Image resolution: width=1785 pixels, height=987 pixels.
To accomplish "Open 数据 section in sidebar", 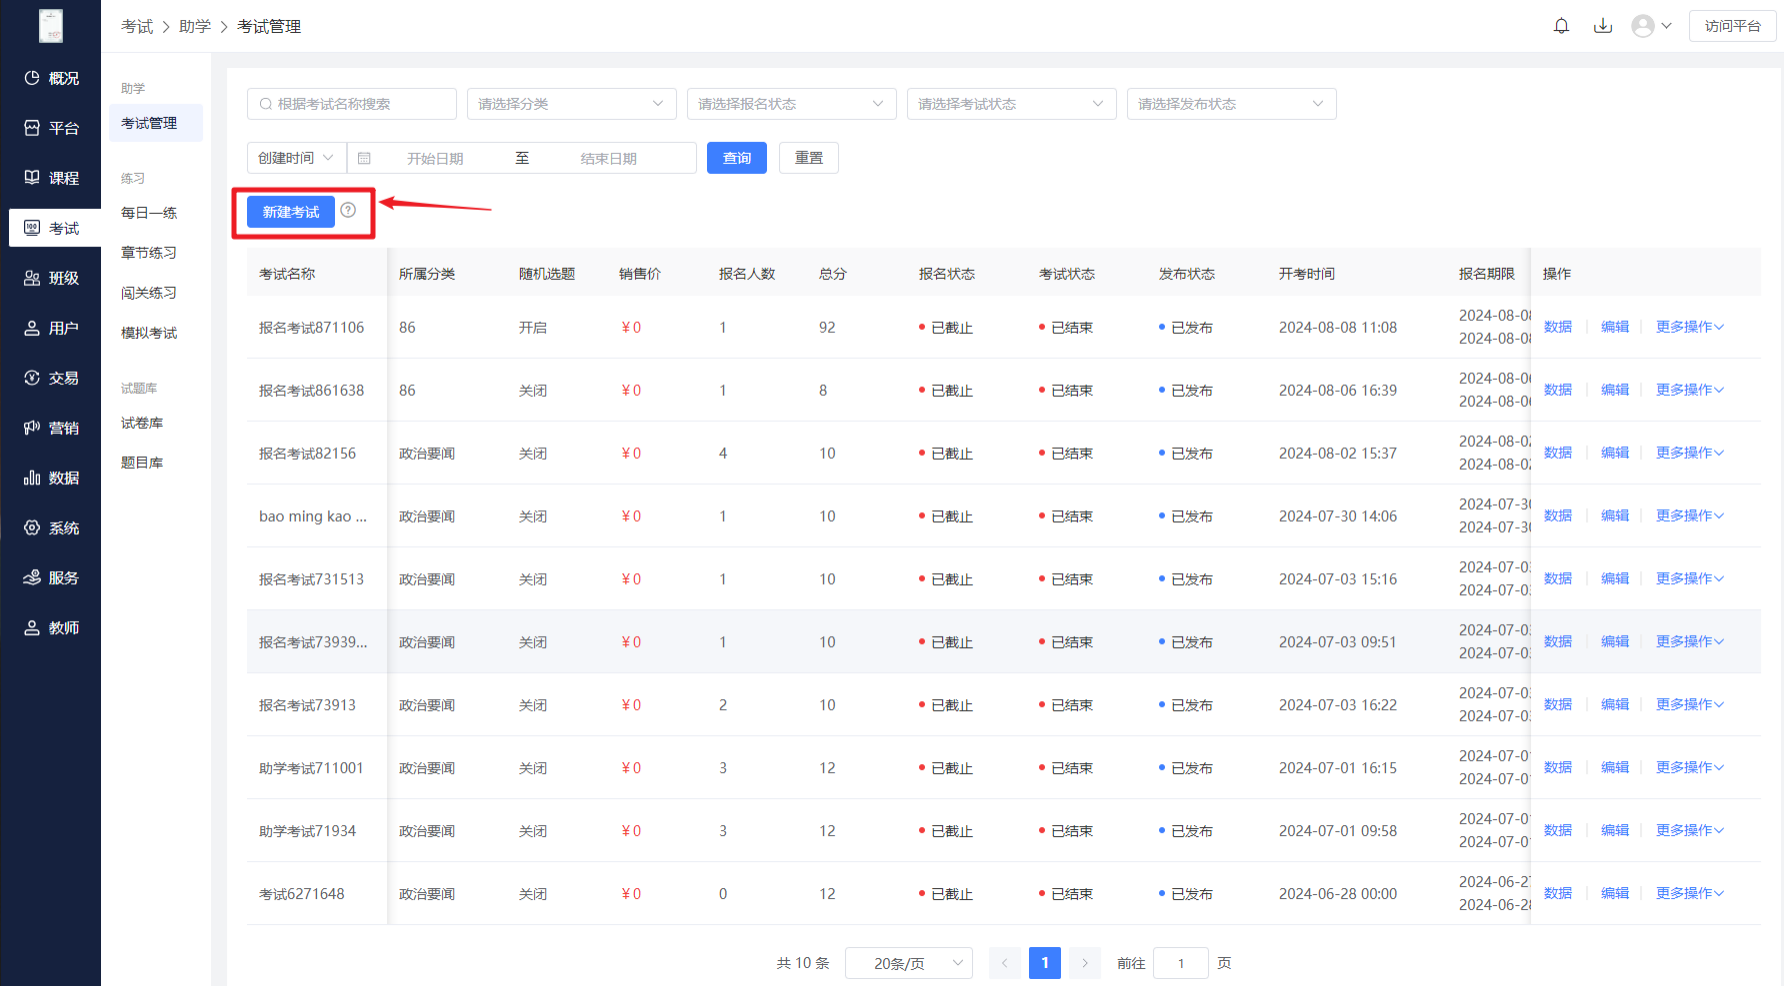I will click(51, 478).
